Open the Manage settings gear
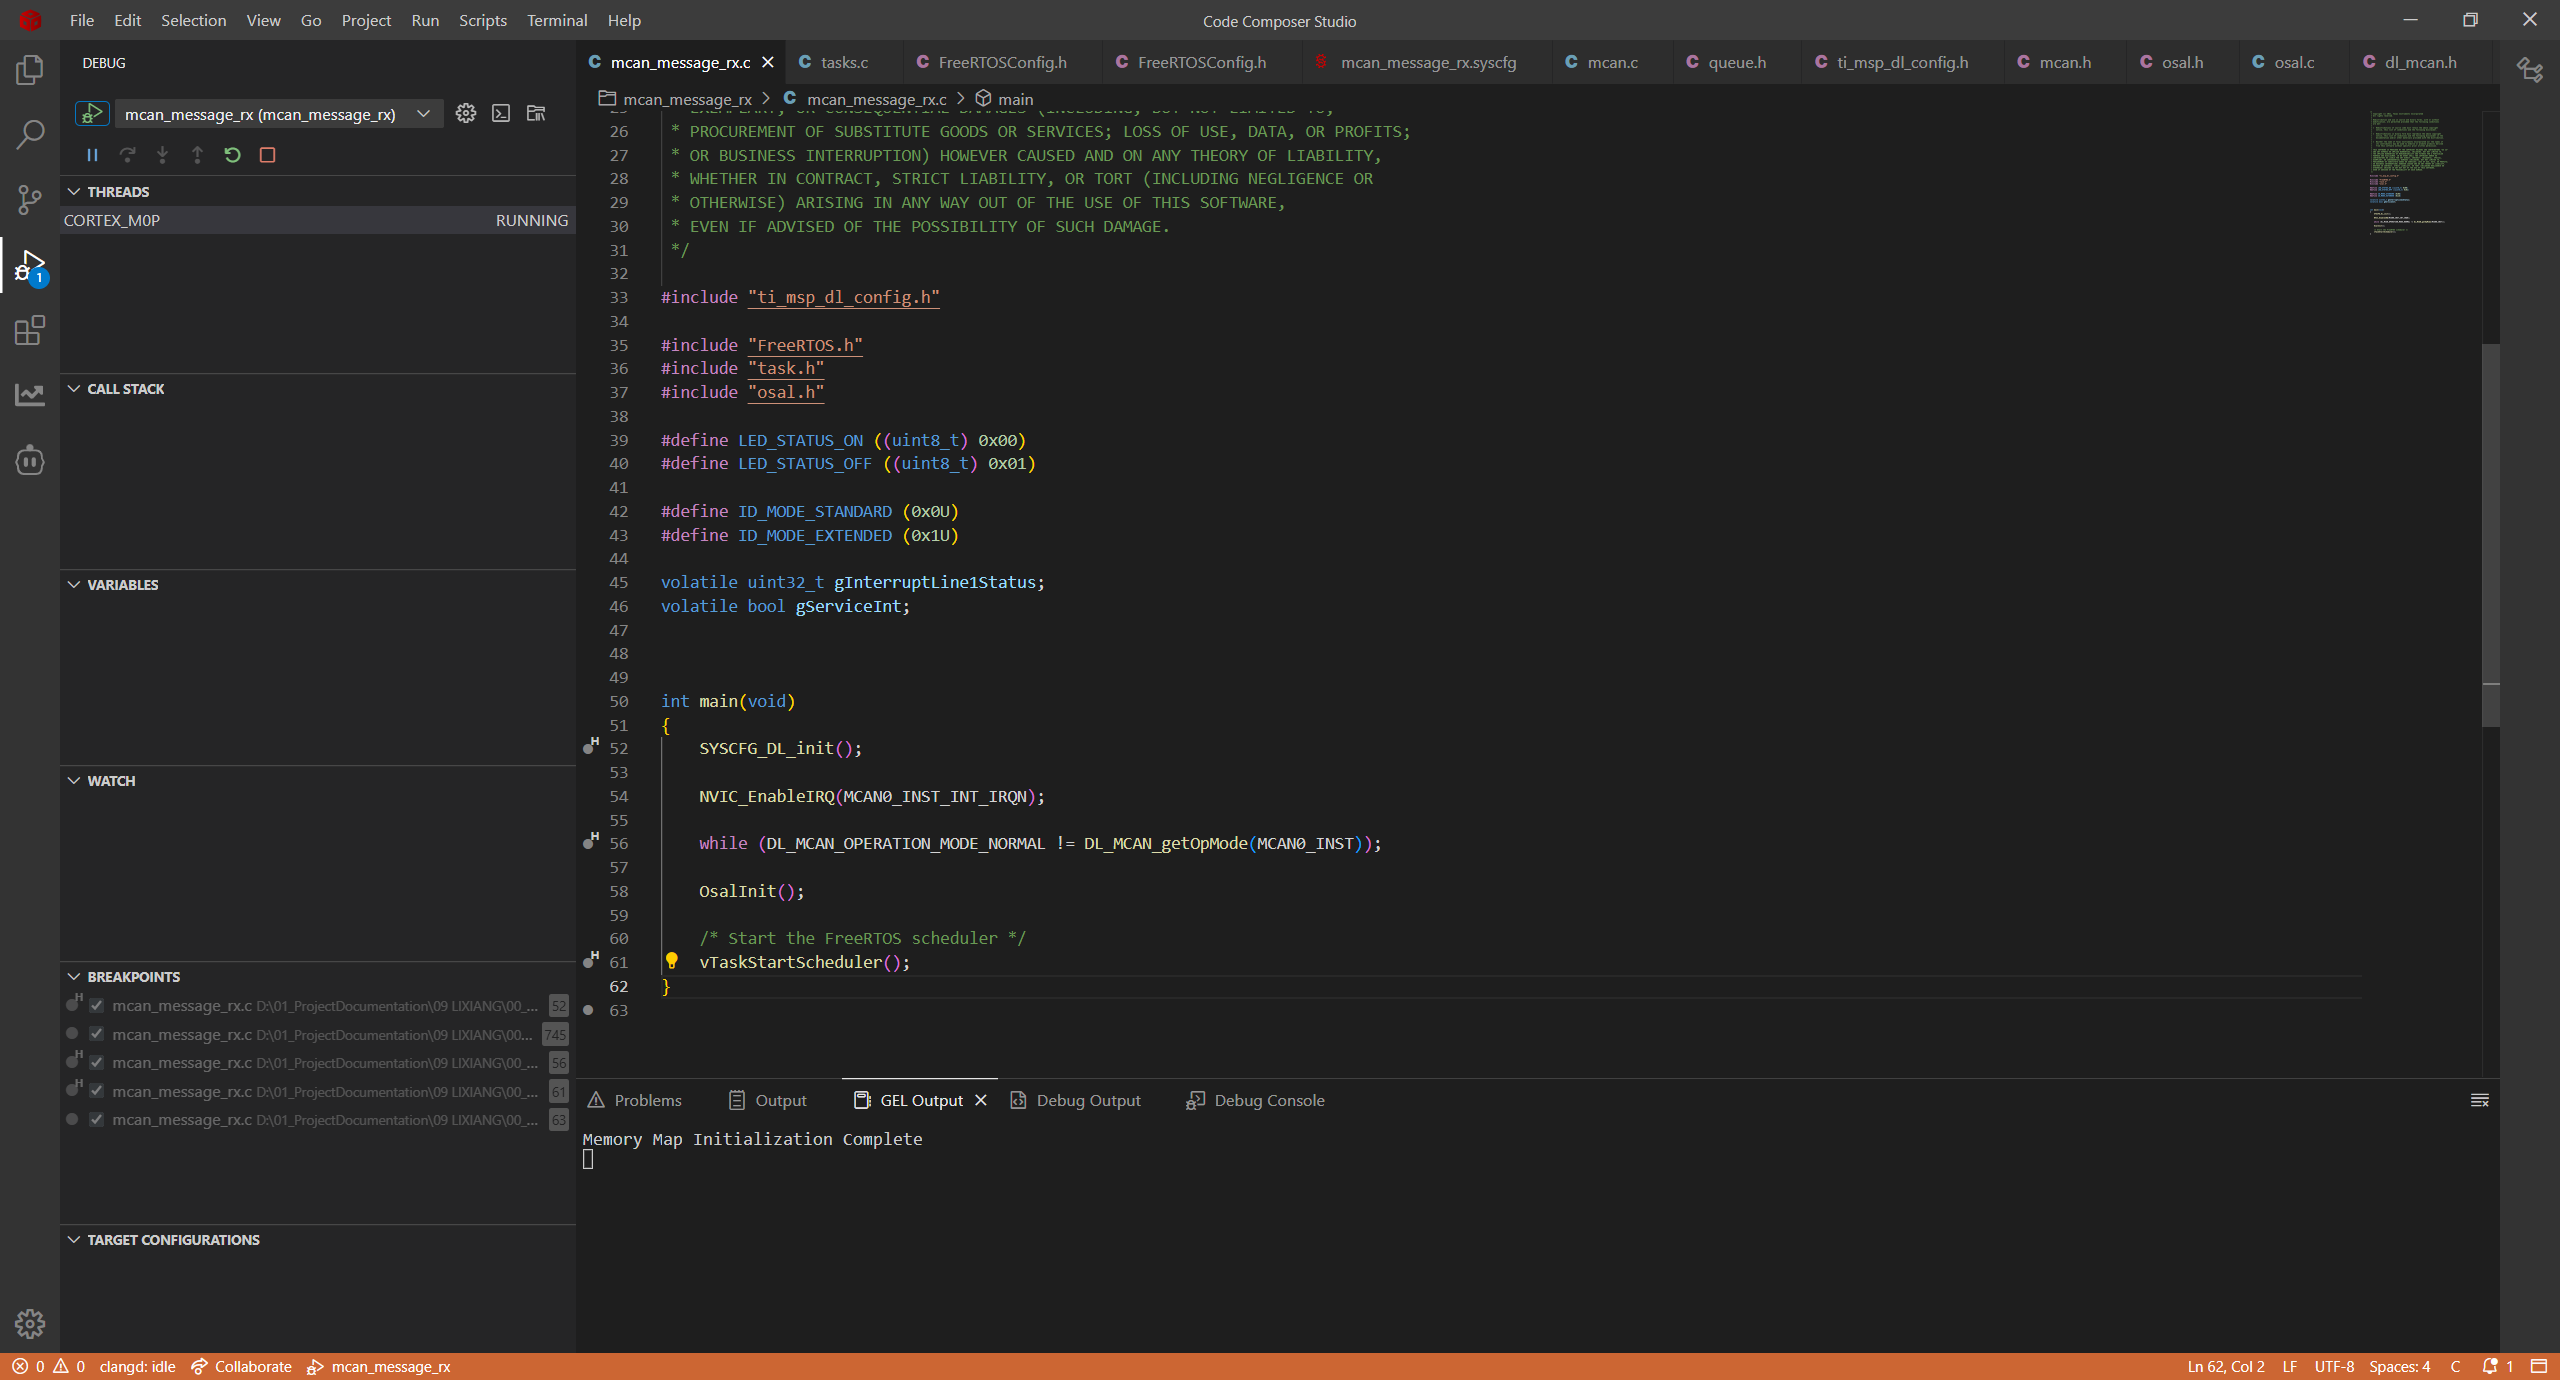The image size is (2560, 1380). click(x=30, y=1324)
